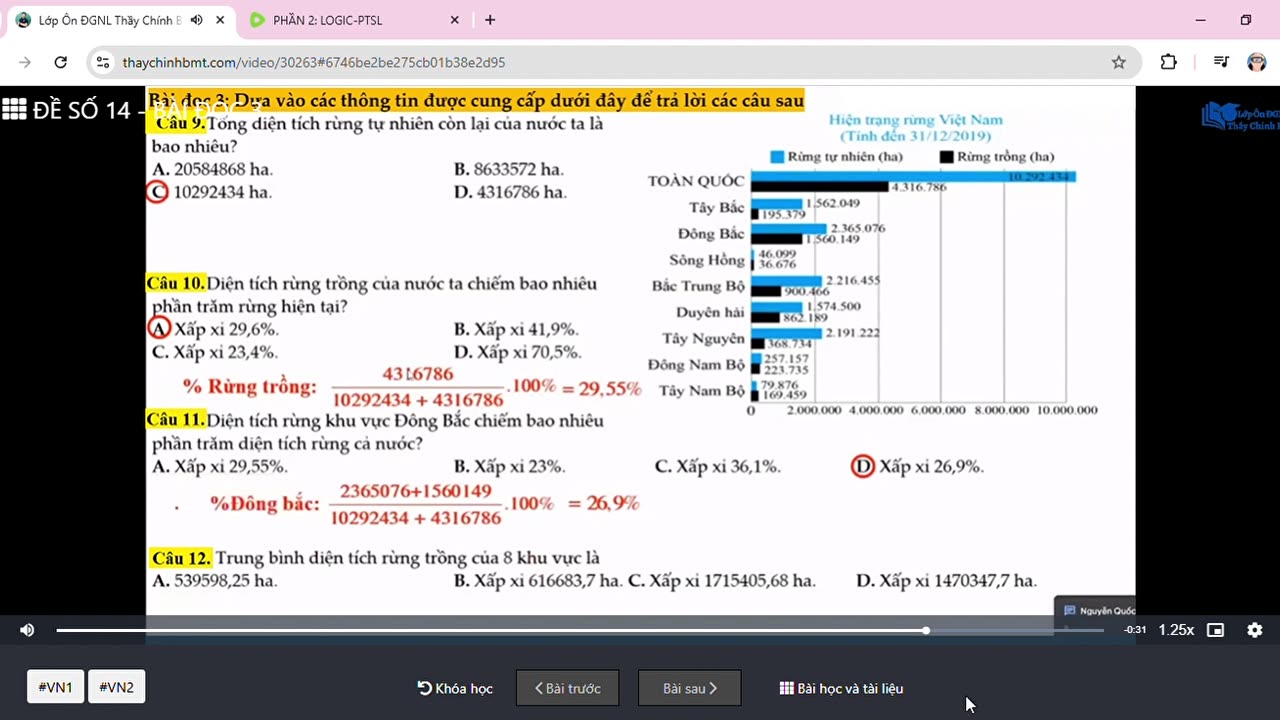
Task: Open a new browser tab
Action: pyautogui.click(x=490, y=20)
